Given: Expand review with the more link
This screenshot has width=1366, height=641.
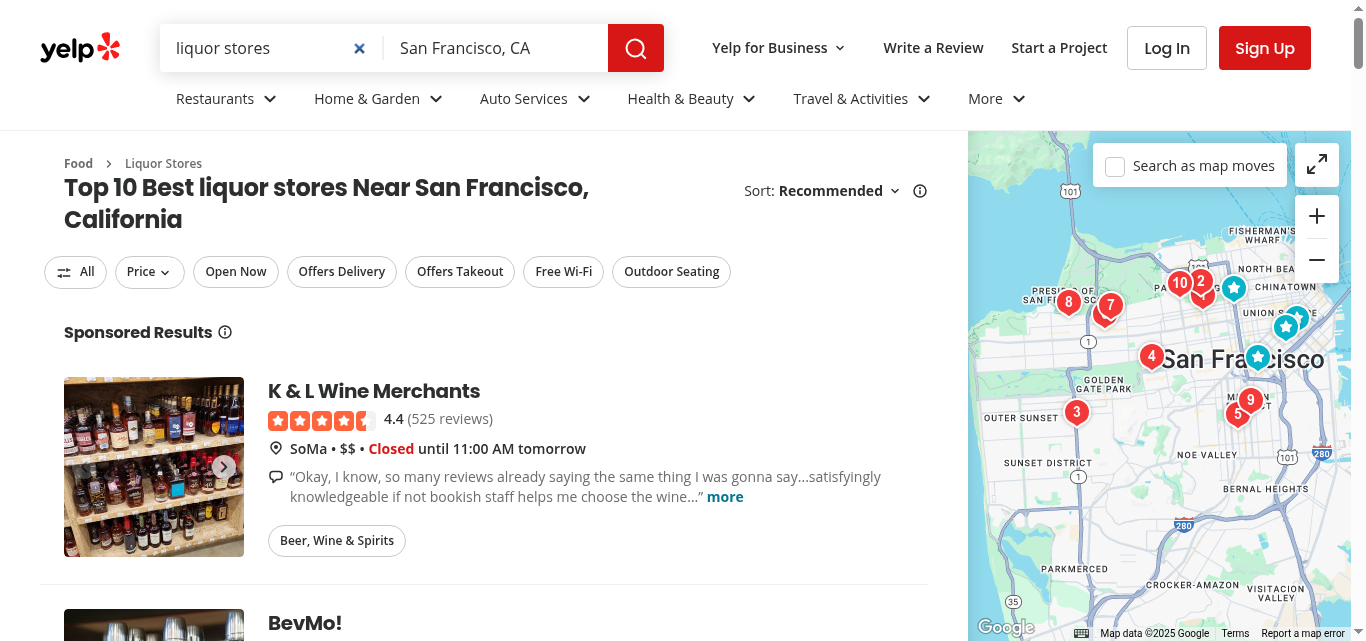Looking at the screenshot, I should coord(725,497).
